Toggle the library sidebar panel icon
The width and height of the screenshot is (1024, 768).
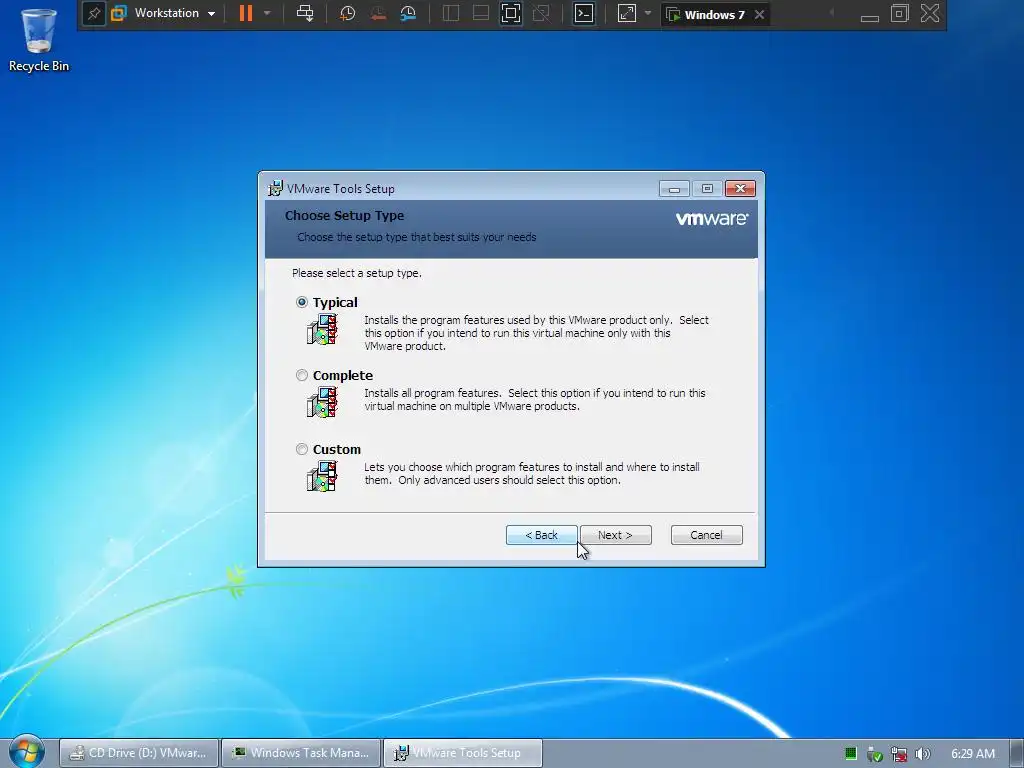pyautogui.click(x=451, y=13)
